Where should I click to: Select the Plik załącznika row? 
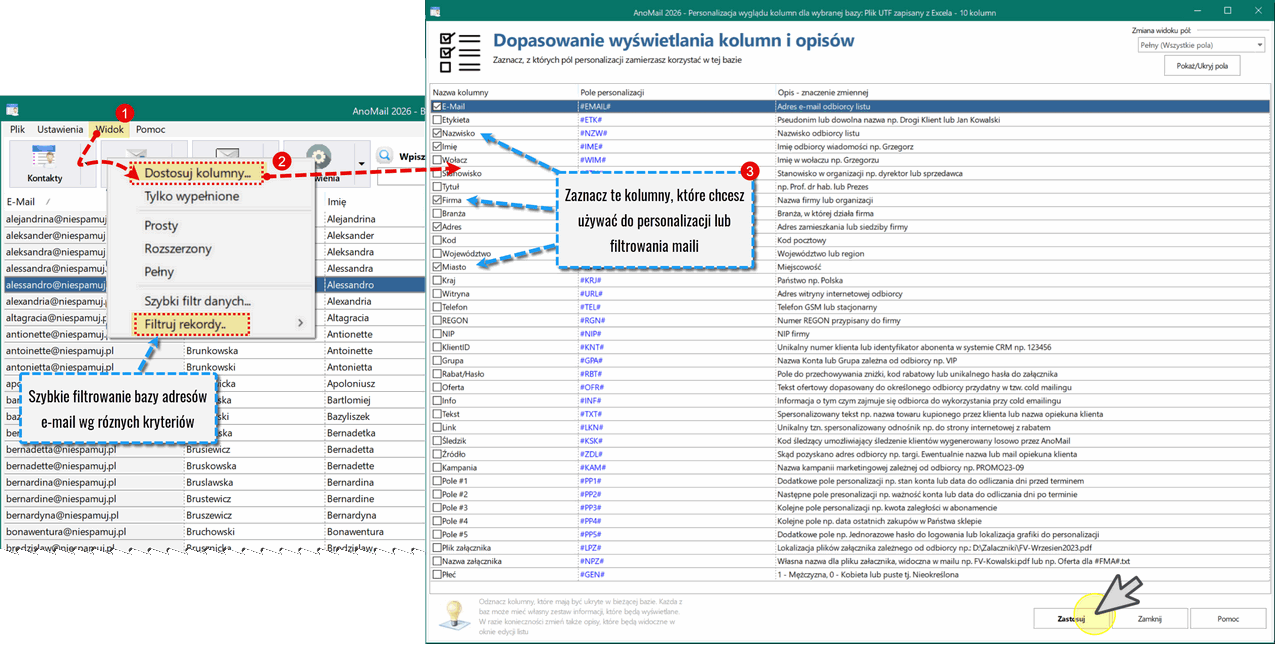tap(850, 548)
